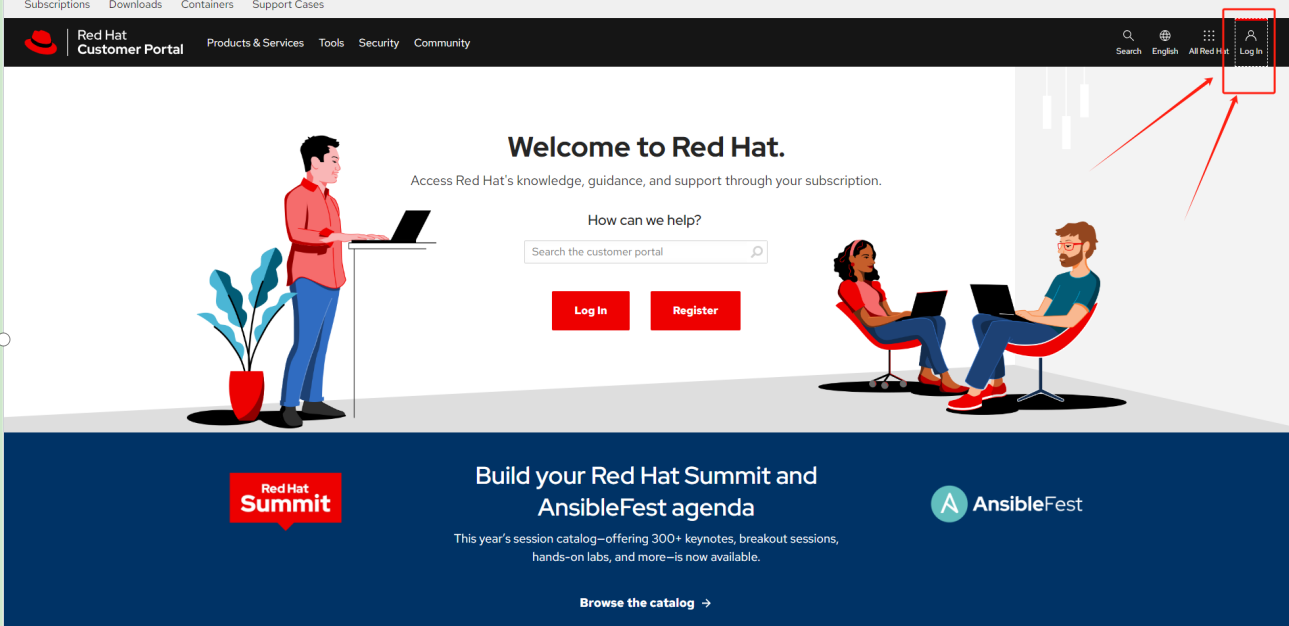Click the Welcome to Red Hat. heading

(x=646, y=147)
